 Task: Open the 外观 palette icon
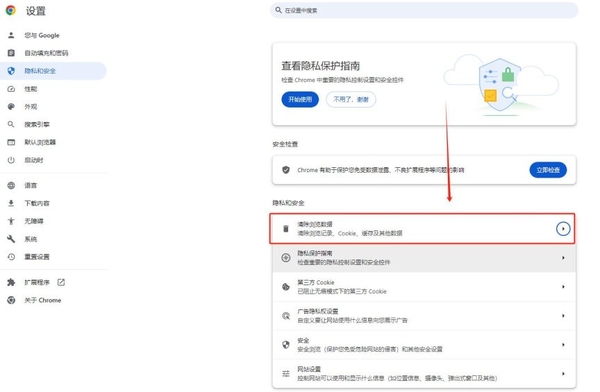pyautogui.click(x=11, y=106)
